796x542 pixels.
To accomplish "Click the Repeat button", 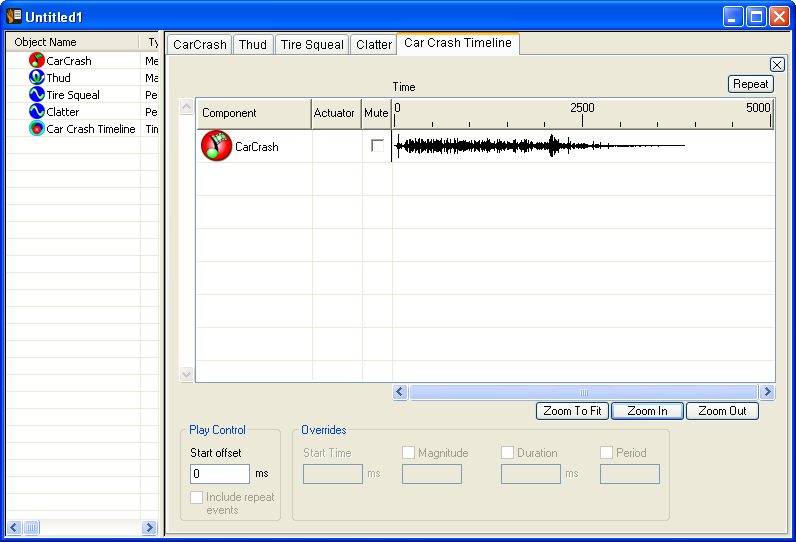I will point(750,84).
